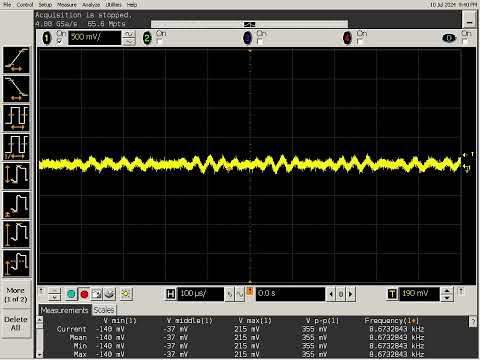The width and height of the screenshot is (480, 360).
Task: Stop acquisition with the red Stop button
Action: [x=84, y=294]
